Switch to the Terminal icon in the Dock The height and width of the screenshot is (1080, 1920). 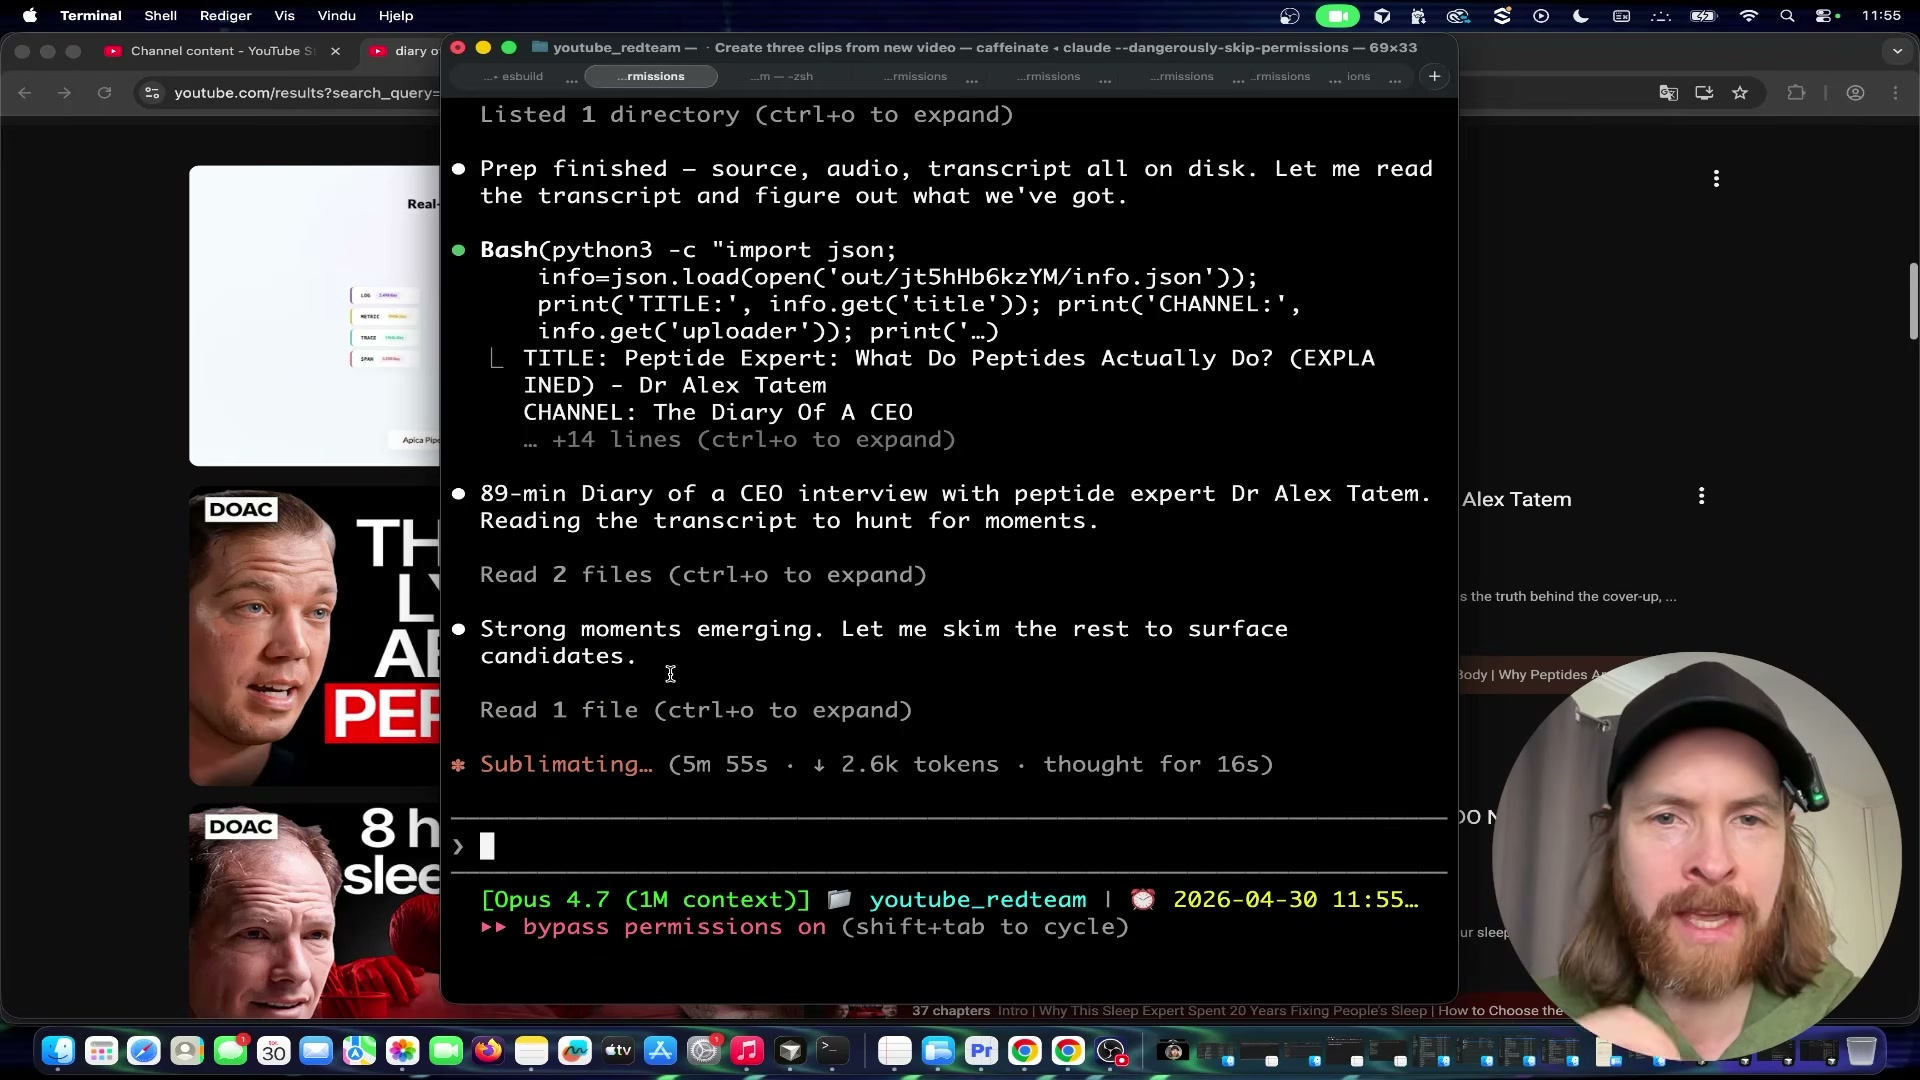(833, 1051)
